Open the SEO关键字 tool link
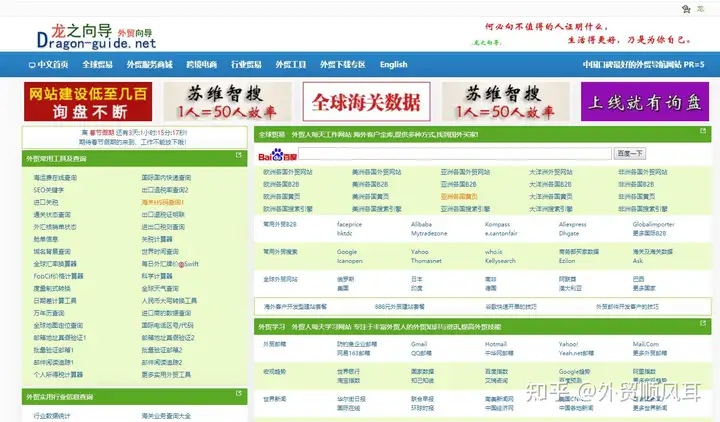The height and width of the screenshot is (422, 720). (x=49, y=190)
